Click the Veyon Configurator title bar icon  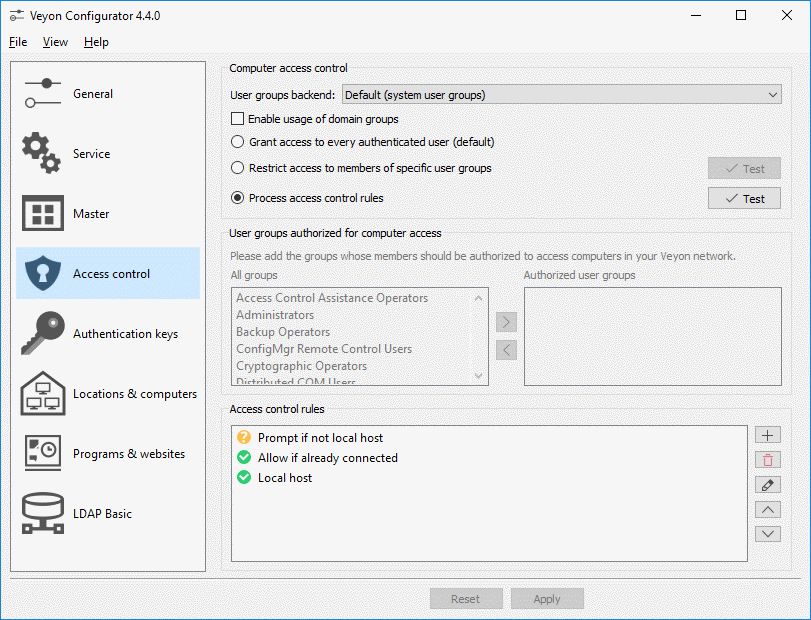point(17,16)
